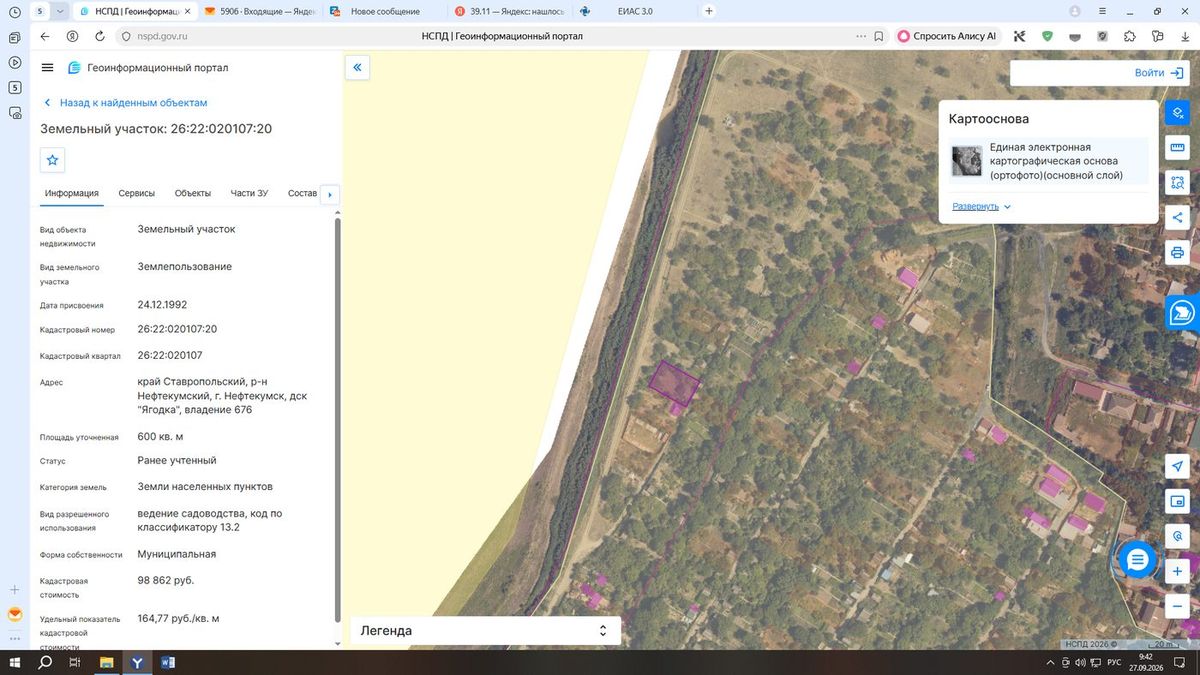1200x675 pixels.
Task: Go back via Назад к найденным объектам
Action: coord(125,103)
